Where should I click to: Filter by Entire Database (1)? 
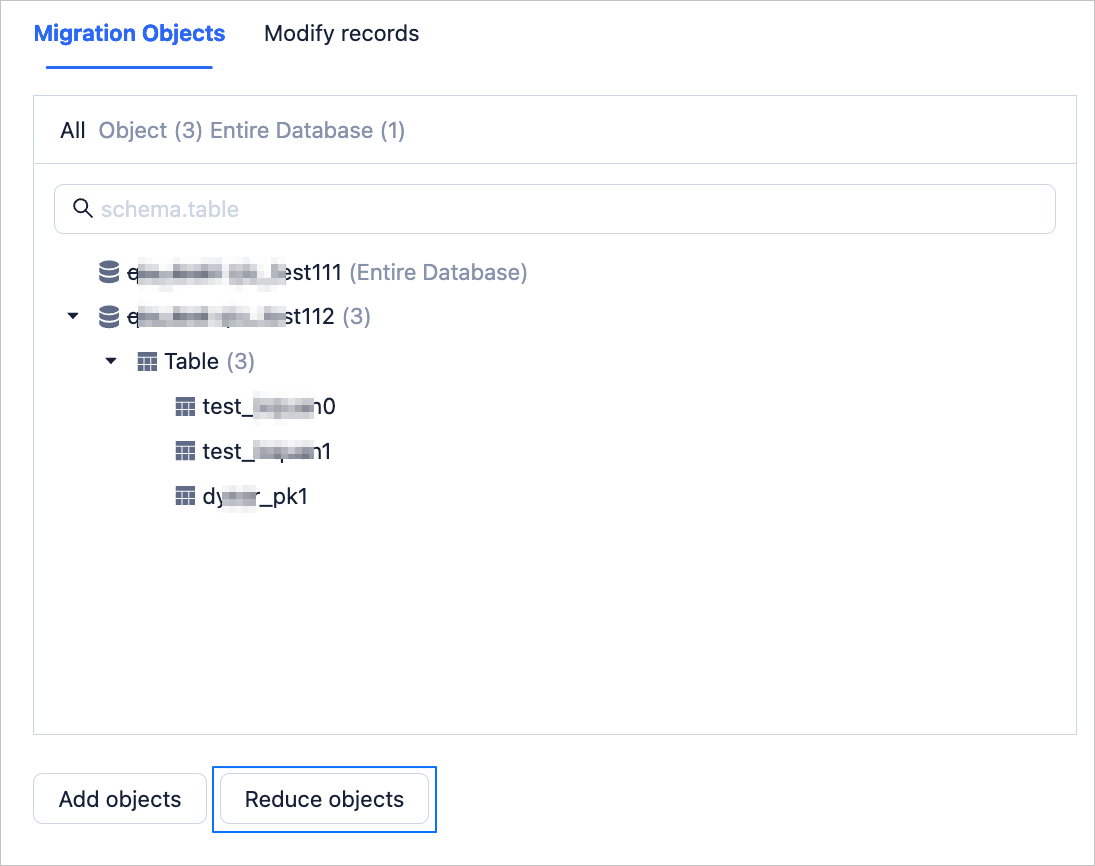307,131
